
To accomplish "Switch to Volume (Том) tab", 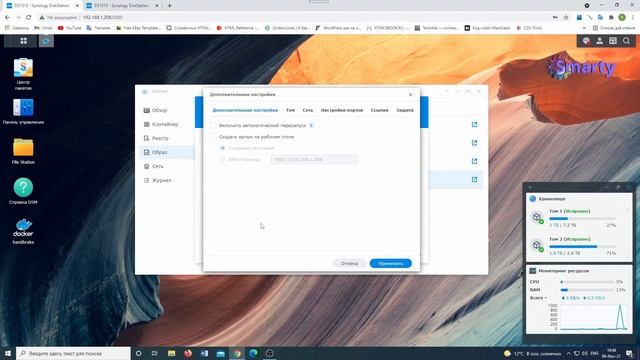I will [290, 110].
